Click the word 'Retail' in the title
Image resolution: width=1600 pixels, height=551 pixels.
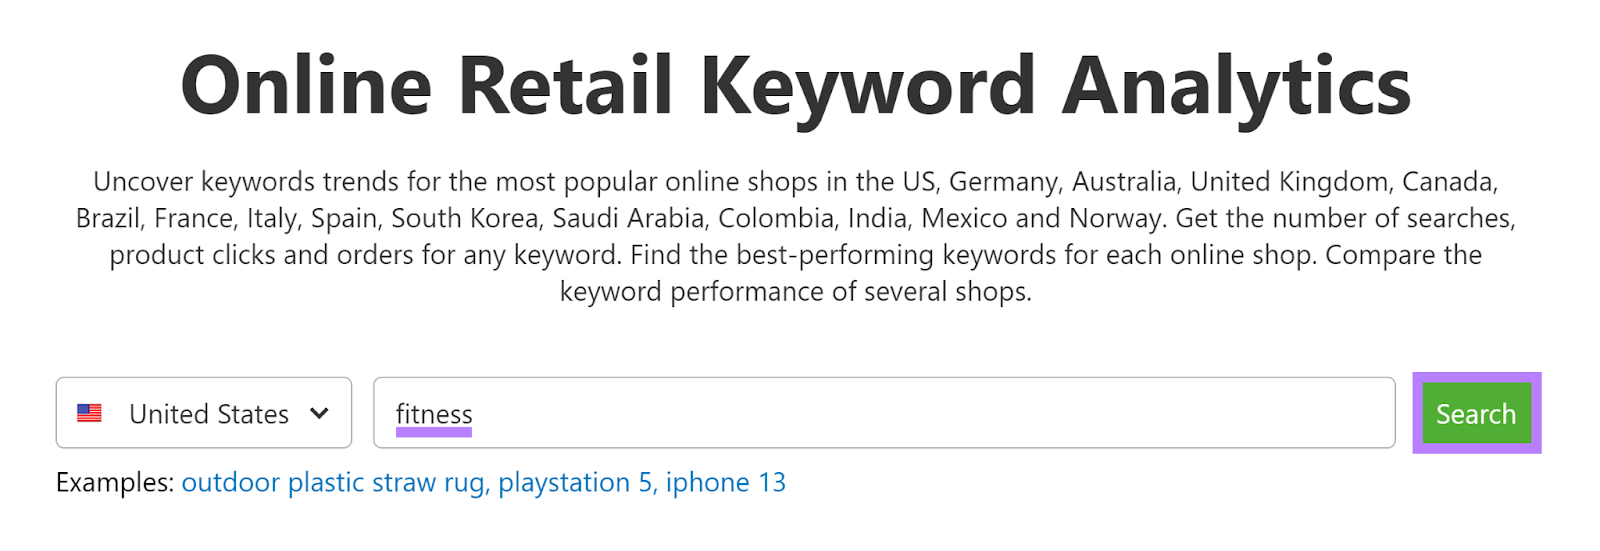[565, 87]
